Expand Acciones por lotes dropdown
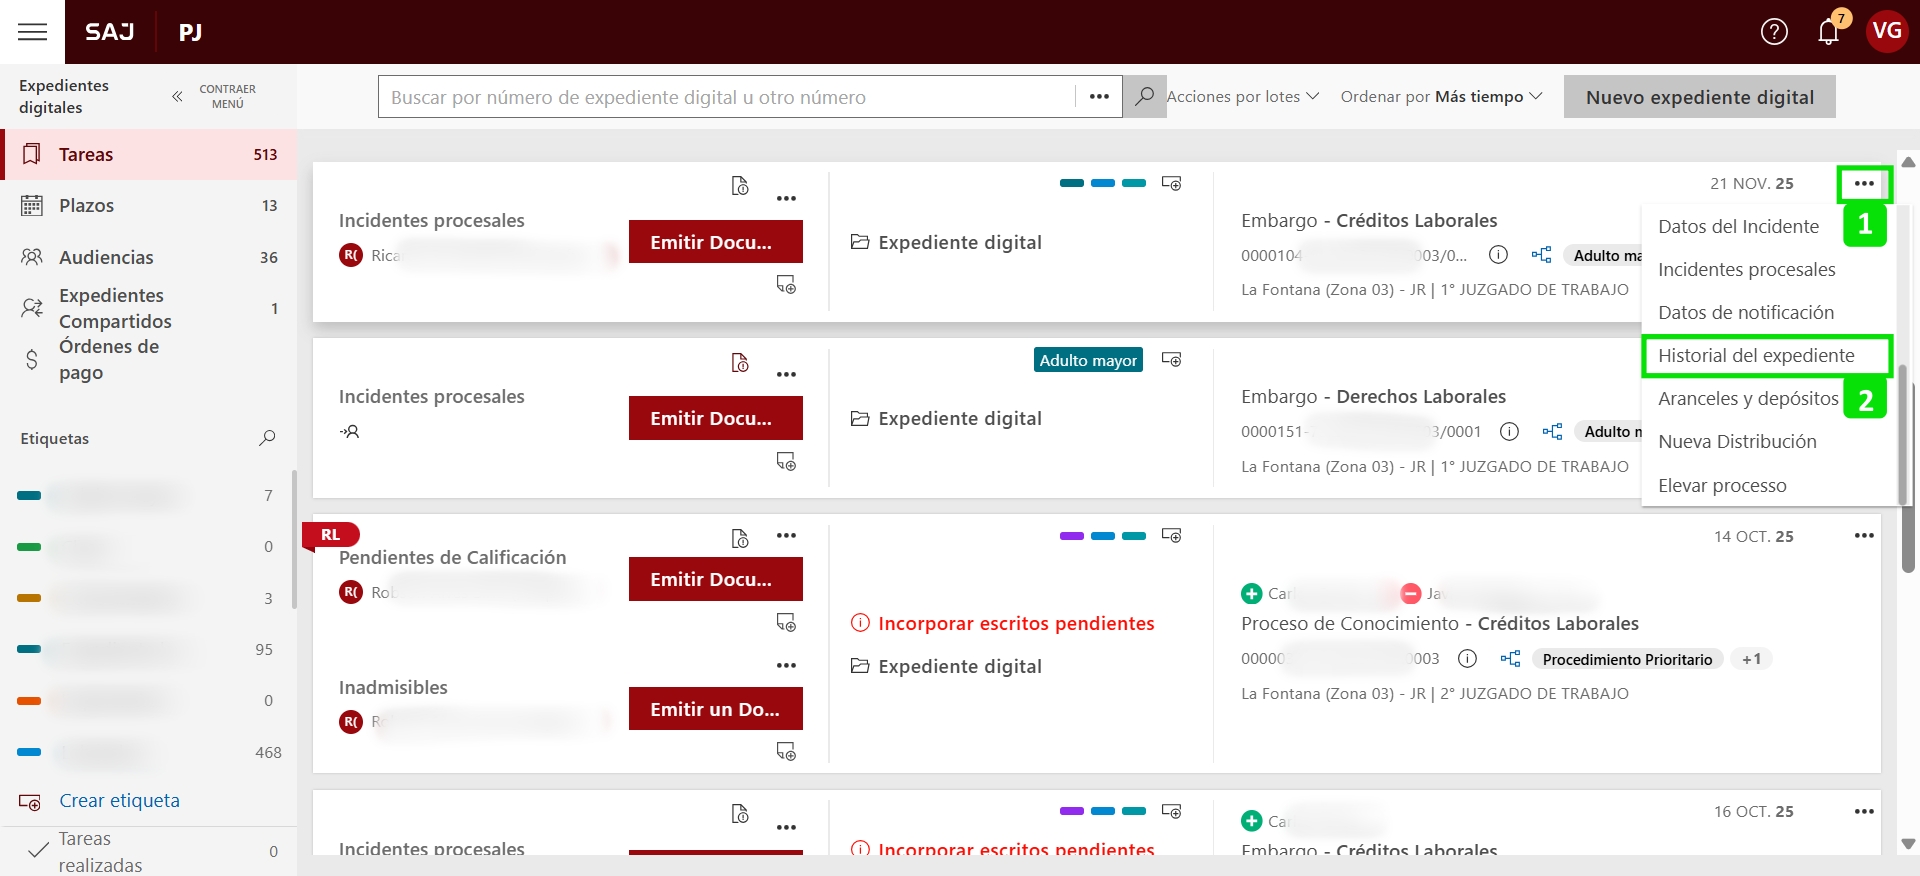This screenshot has width=1920, height=876. (x=1242, y=97)
